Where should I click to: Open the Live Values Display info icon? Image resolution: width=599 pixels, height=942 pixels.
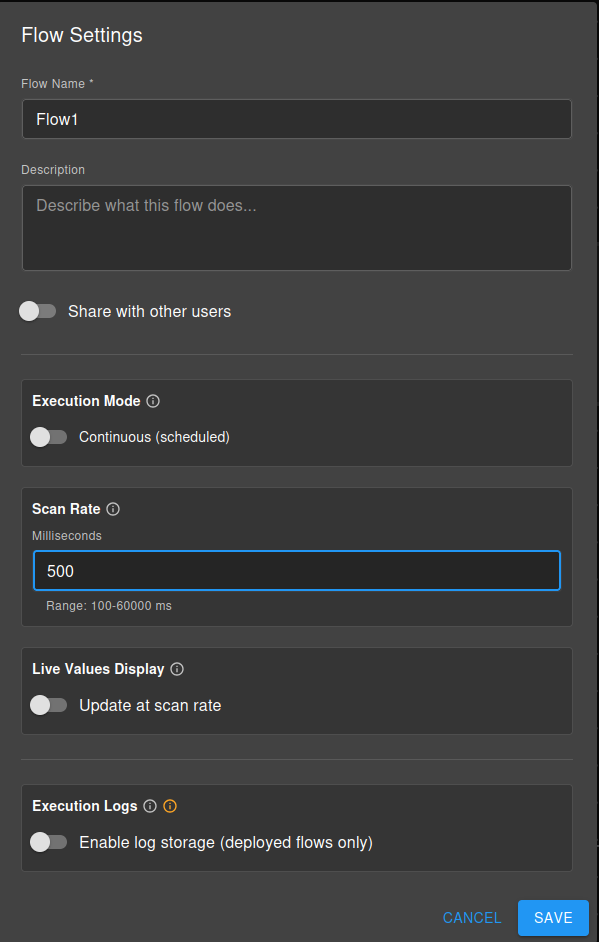[x=177, y=669]
